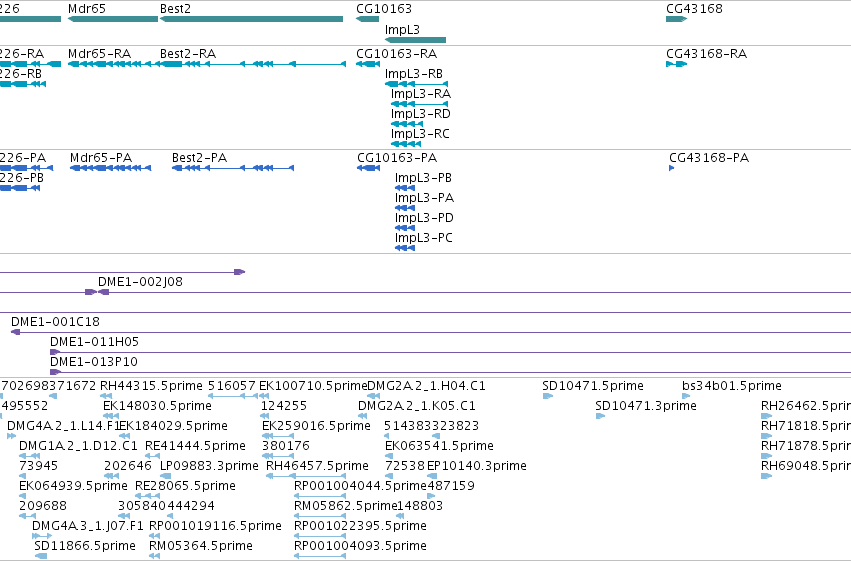Click the CG43168 gene bar
The height and width of the screenshot is (561, 851).
[x=677, y=19]
